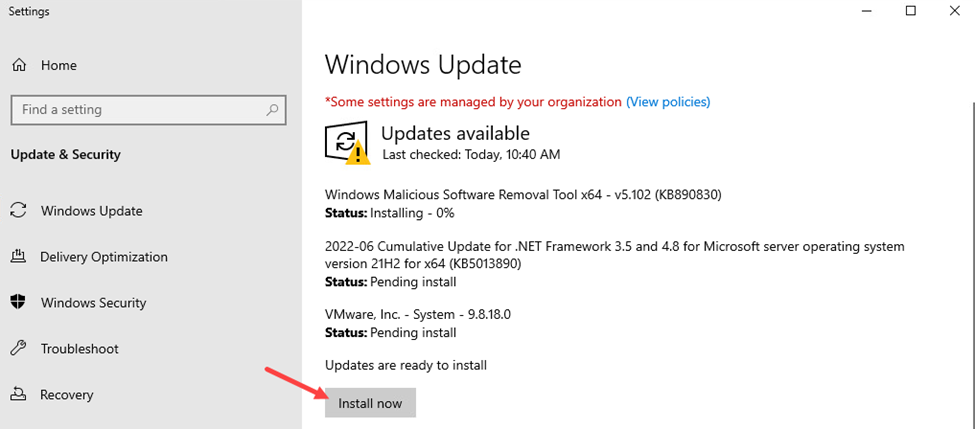975x429 pixels.
Task: Click the VMware, Inc. System update entry
Action: 418,314
